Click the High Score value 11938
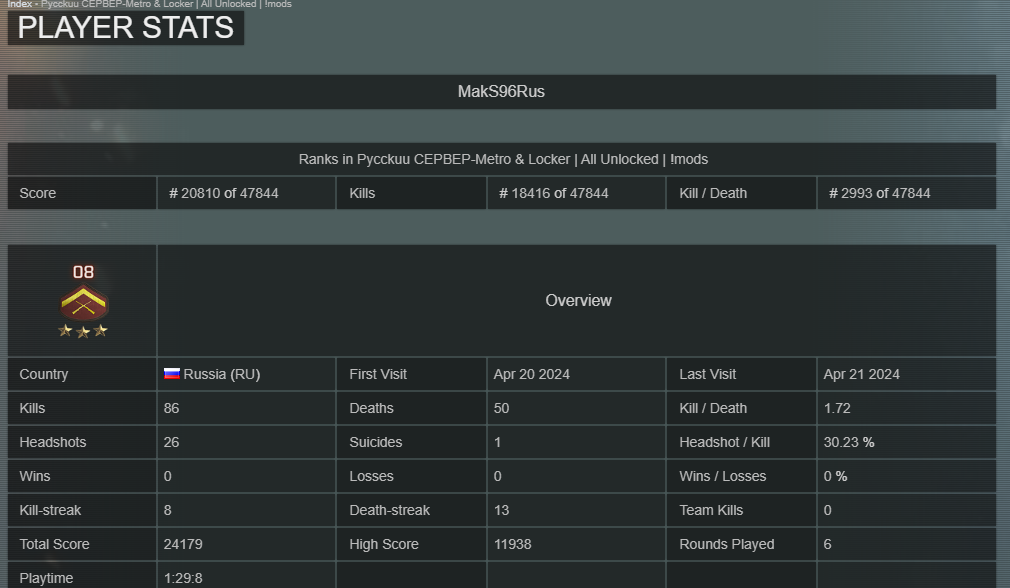This screenshot has width=1010, height=588. point(513,544)
